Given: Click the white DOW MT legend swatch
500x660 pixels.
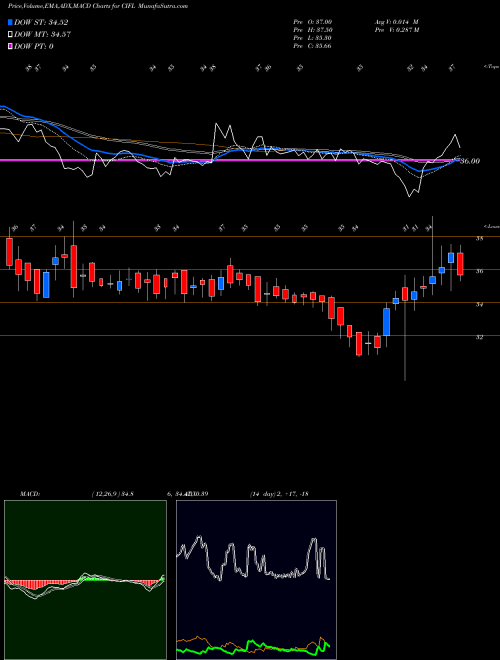Looking at the screenshot, I should point(10,34).
